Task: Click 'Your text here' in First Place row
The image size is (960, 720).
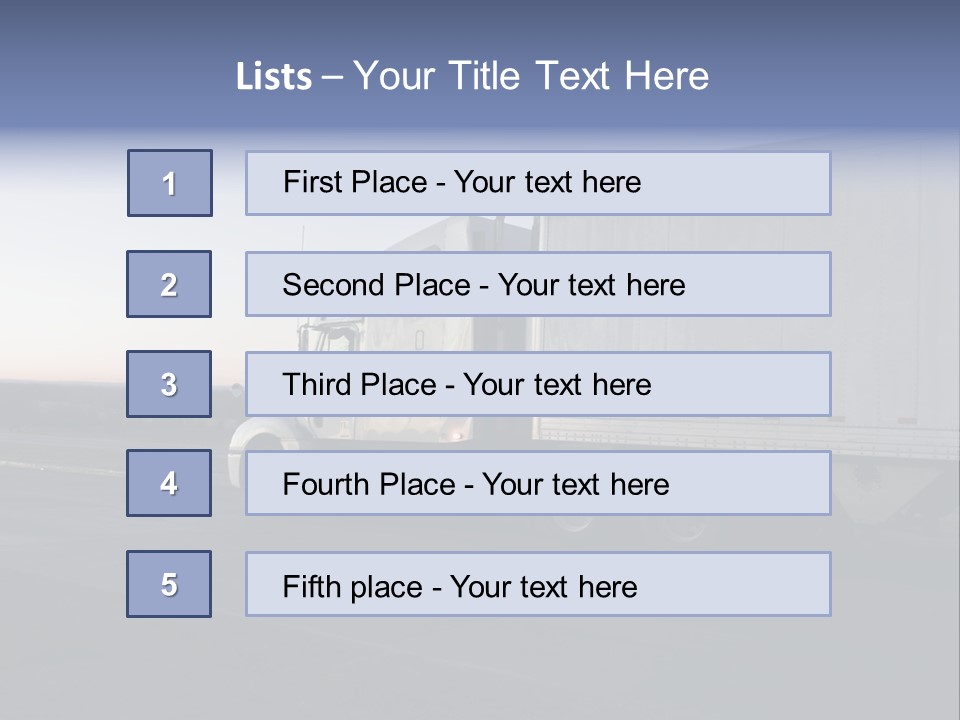Action: point(548,182)
